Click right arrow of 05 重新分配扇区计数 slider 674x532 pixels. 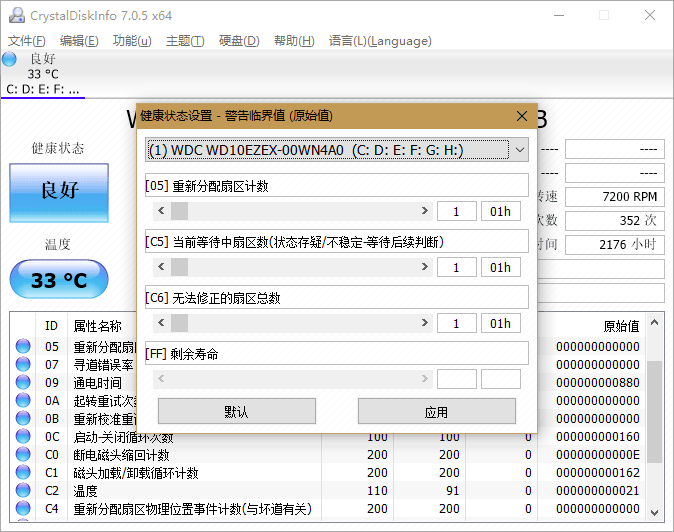[x=426, y=211]
